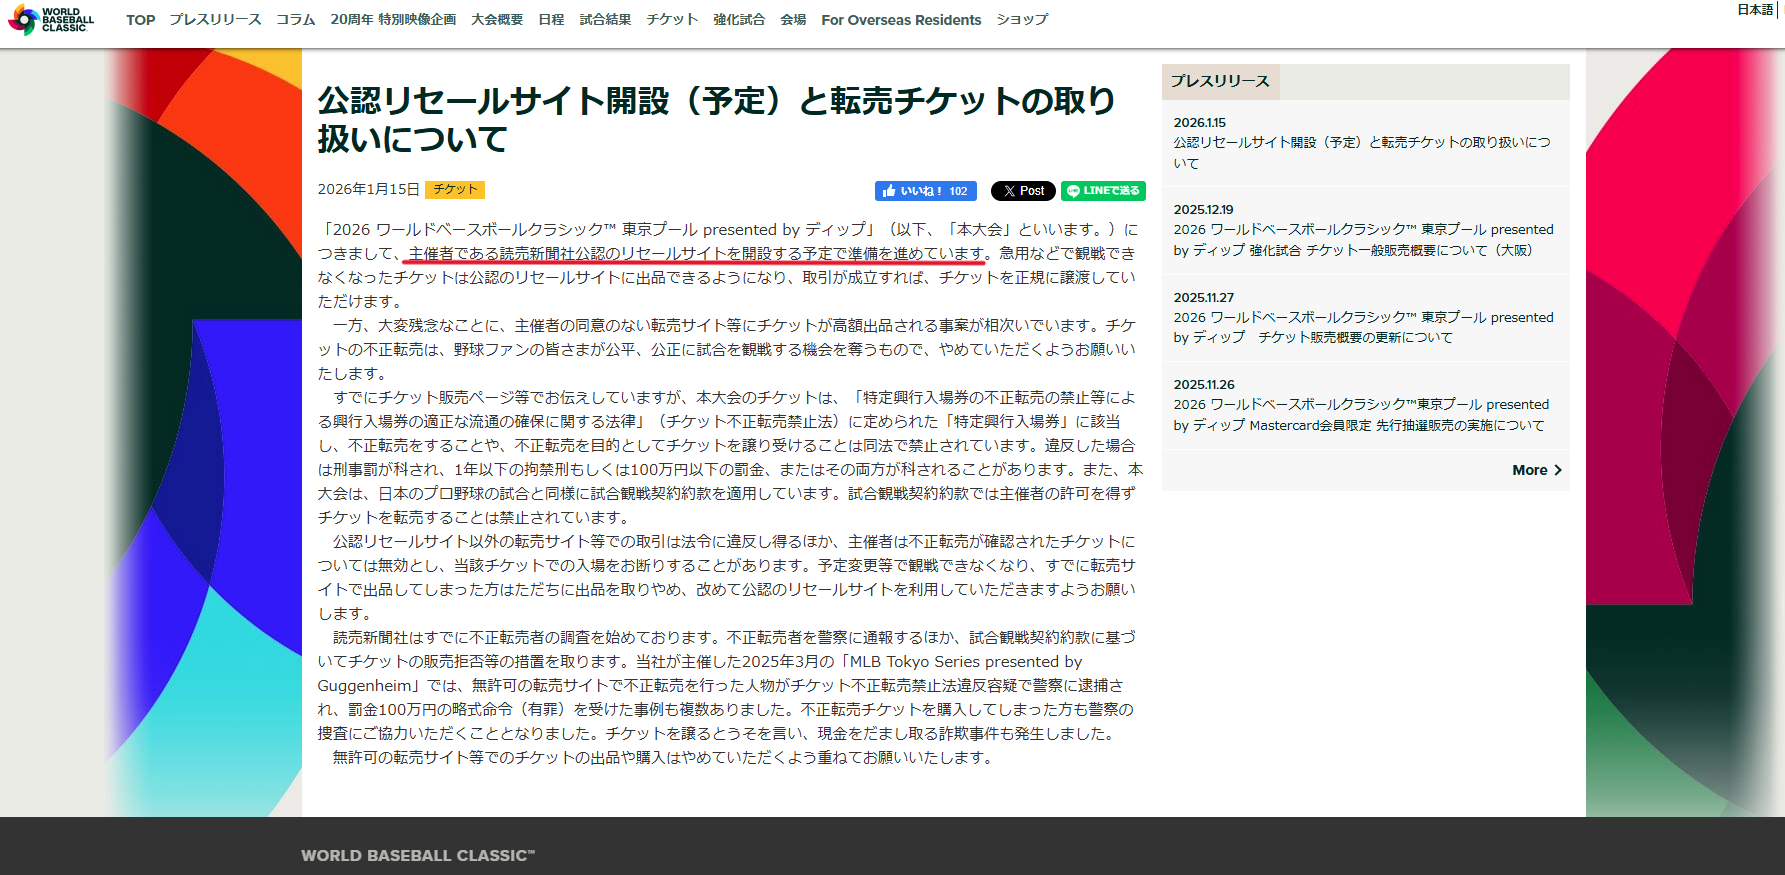The image size is (1785, 875).
Task: Click the Facebook Like button
Action: click(x=925, y=191)
